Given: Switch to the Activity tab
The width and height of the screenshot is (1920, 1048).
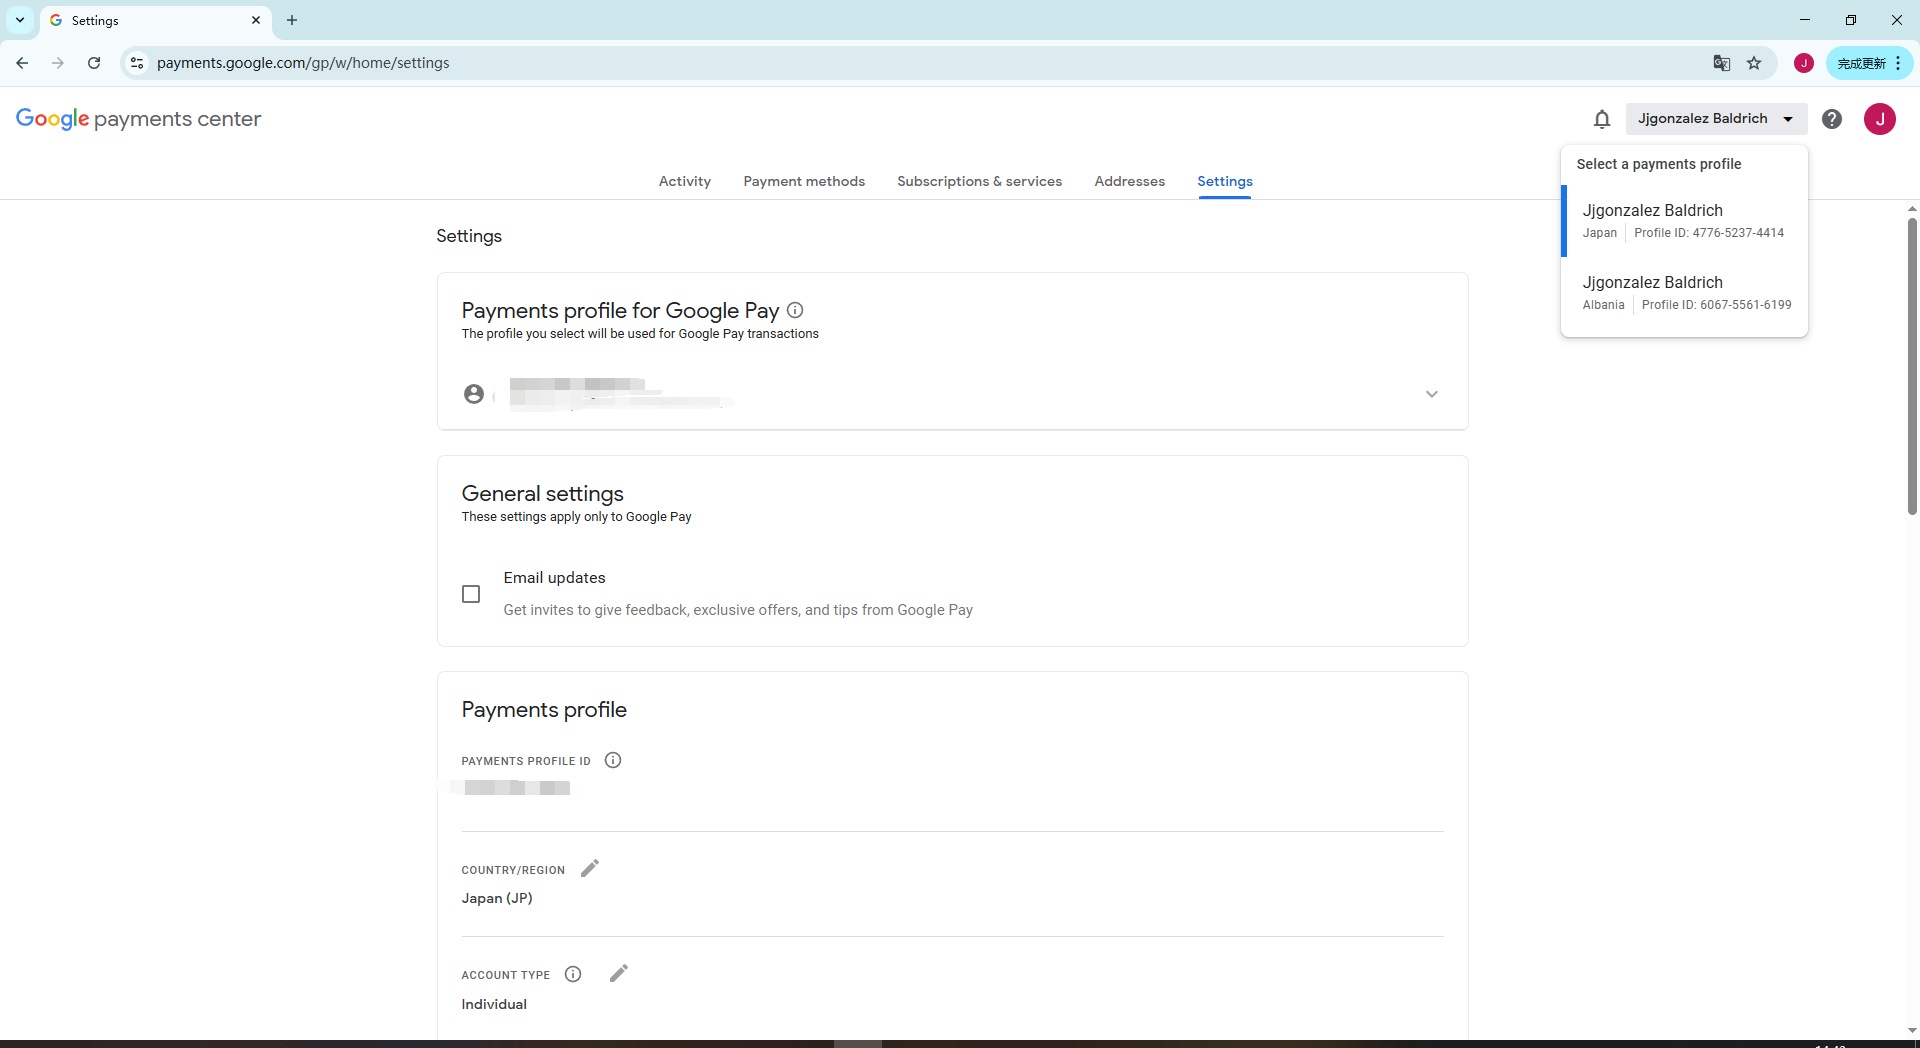Looking at the screenshot, I should click(x=685, y=181).
